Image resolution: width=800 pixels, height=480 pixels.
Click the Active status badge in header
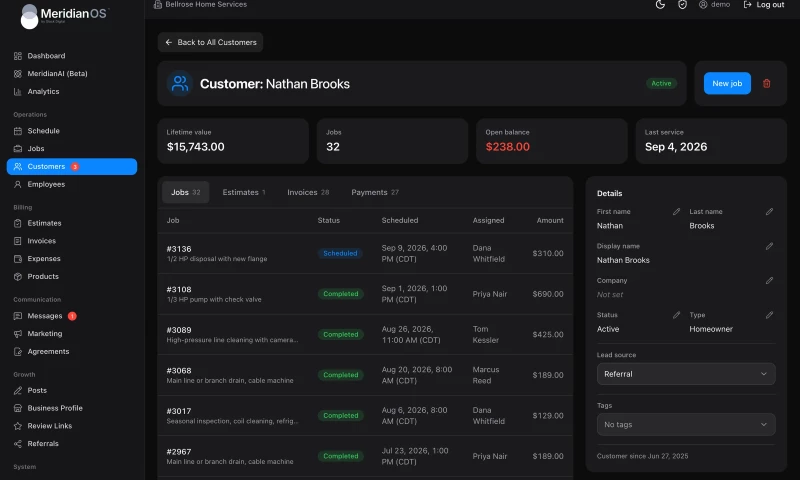coord(661,83)
